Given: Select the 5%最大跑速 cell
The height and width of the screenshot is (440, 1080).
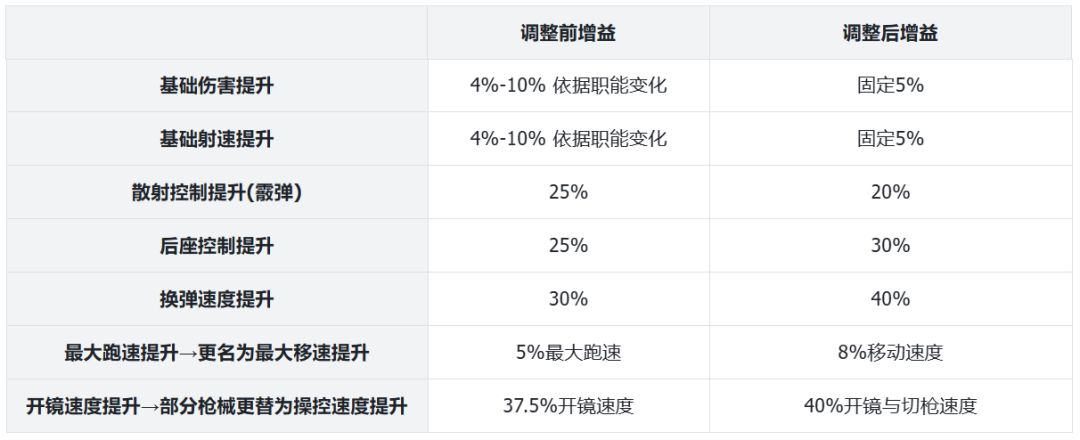Looking at the screenshot, I should point(567,352).
